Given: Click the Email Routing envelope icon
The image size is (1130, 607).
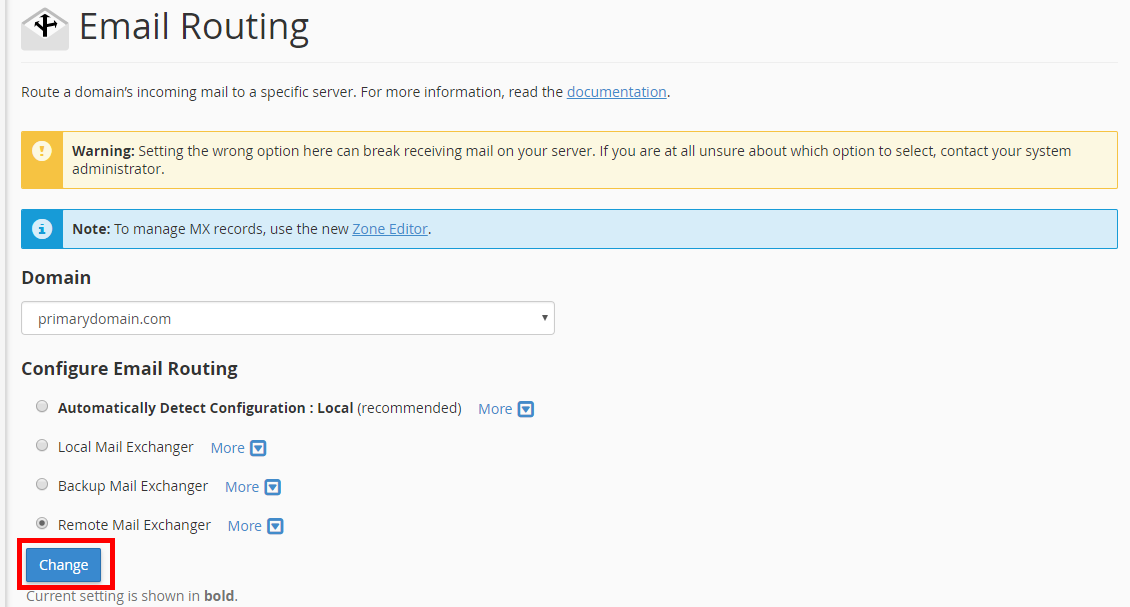Looking at the screenshot, I should pyautogui.click(x=45, y=28).
